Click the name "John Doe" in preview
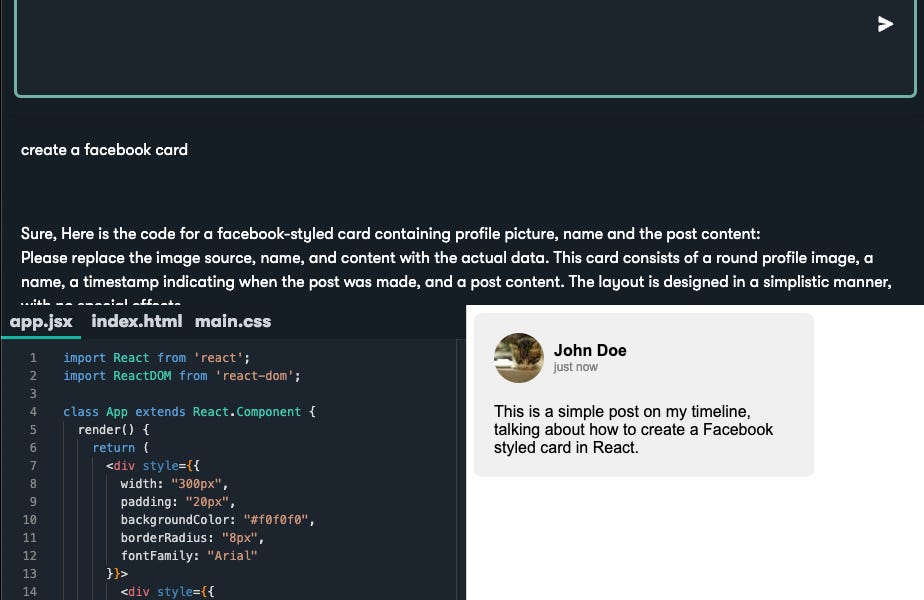The image size is (924, 600). [590, 350]
